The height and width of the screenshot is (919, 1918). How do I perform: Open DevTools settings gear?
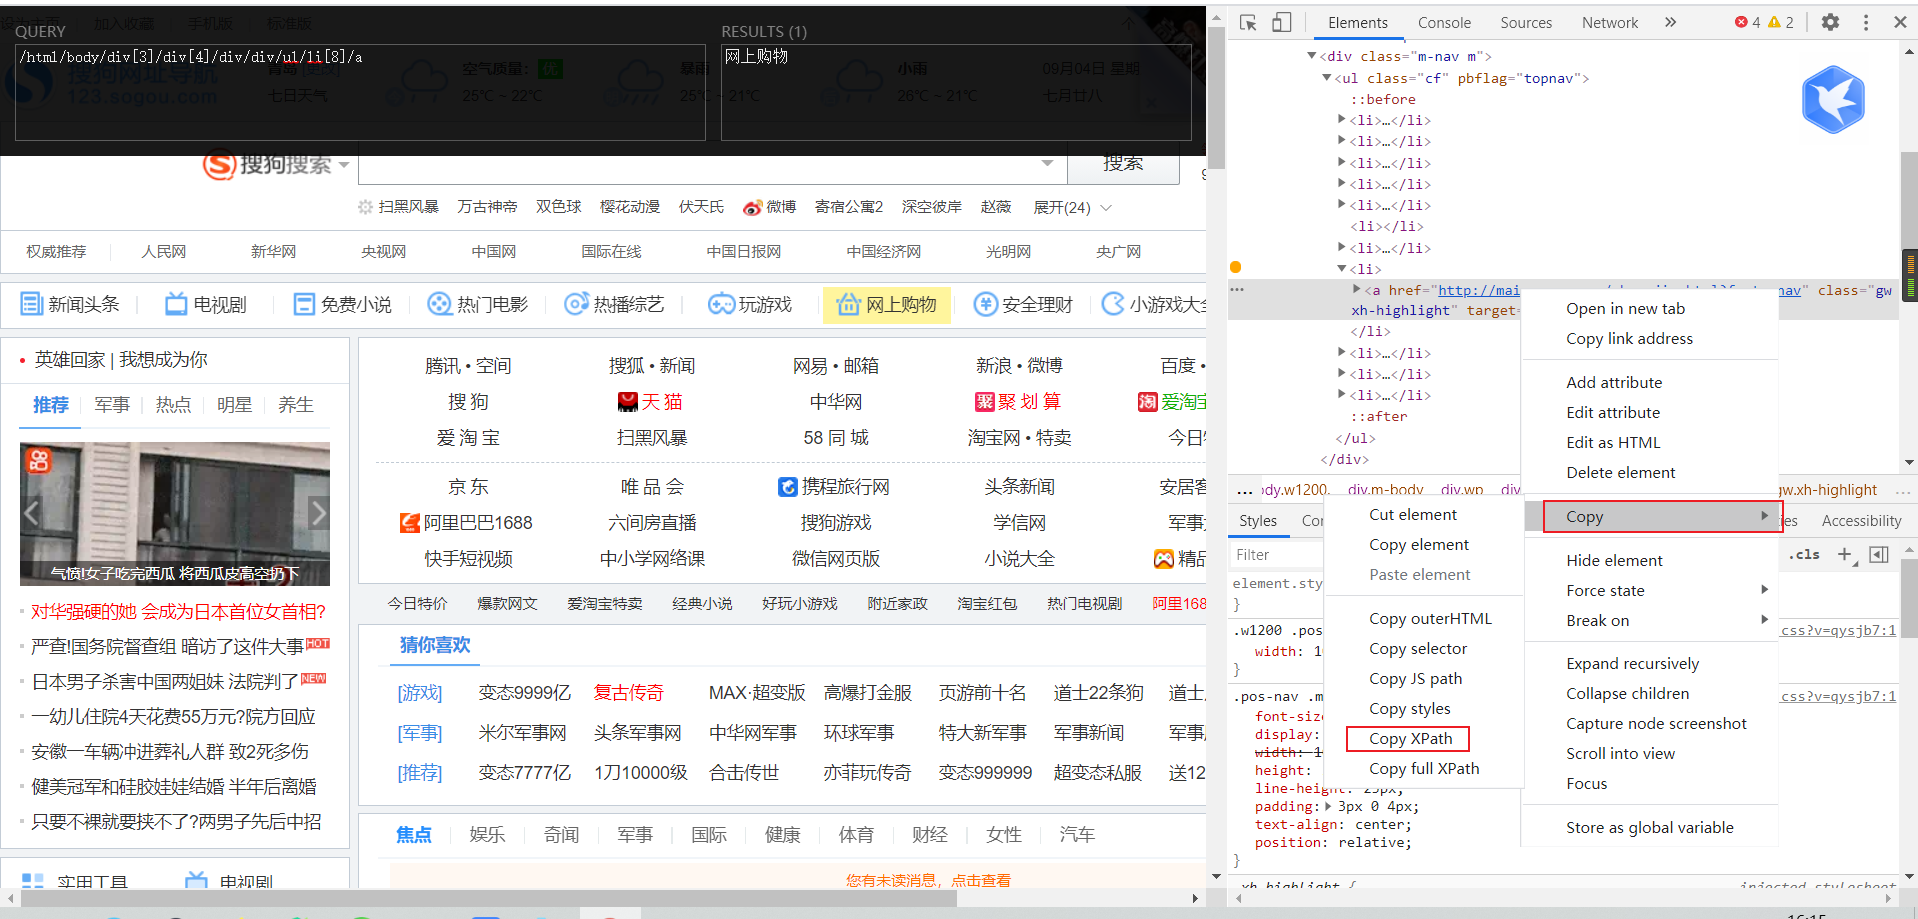click(1830, 22)
